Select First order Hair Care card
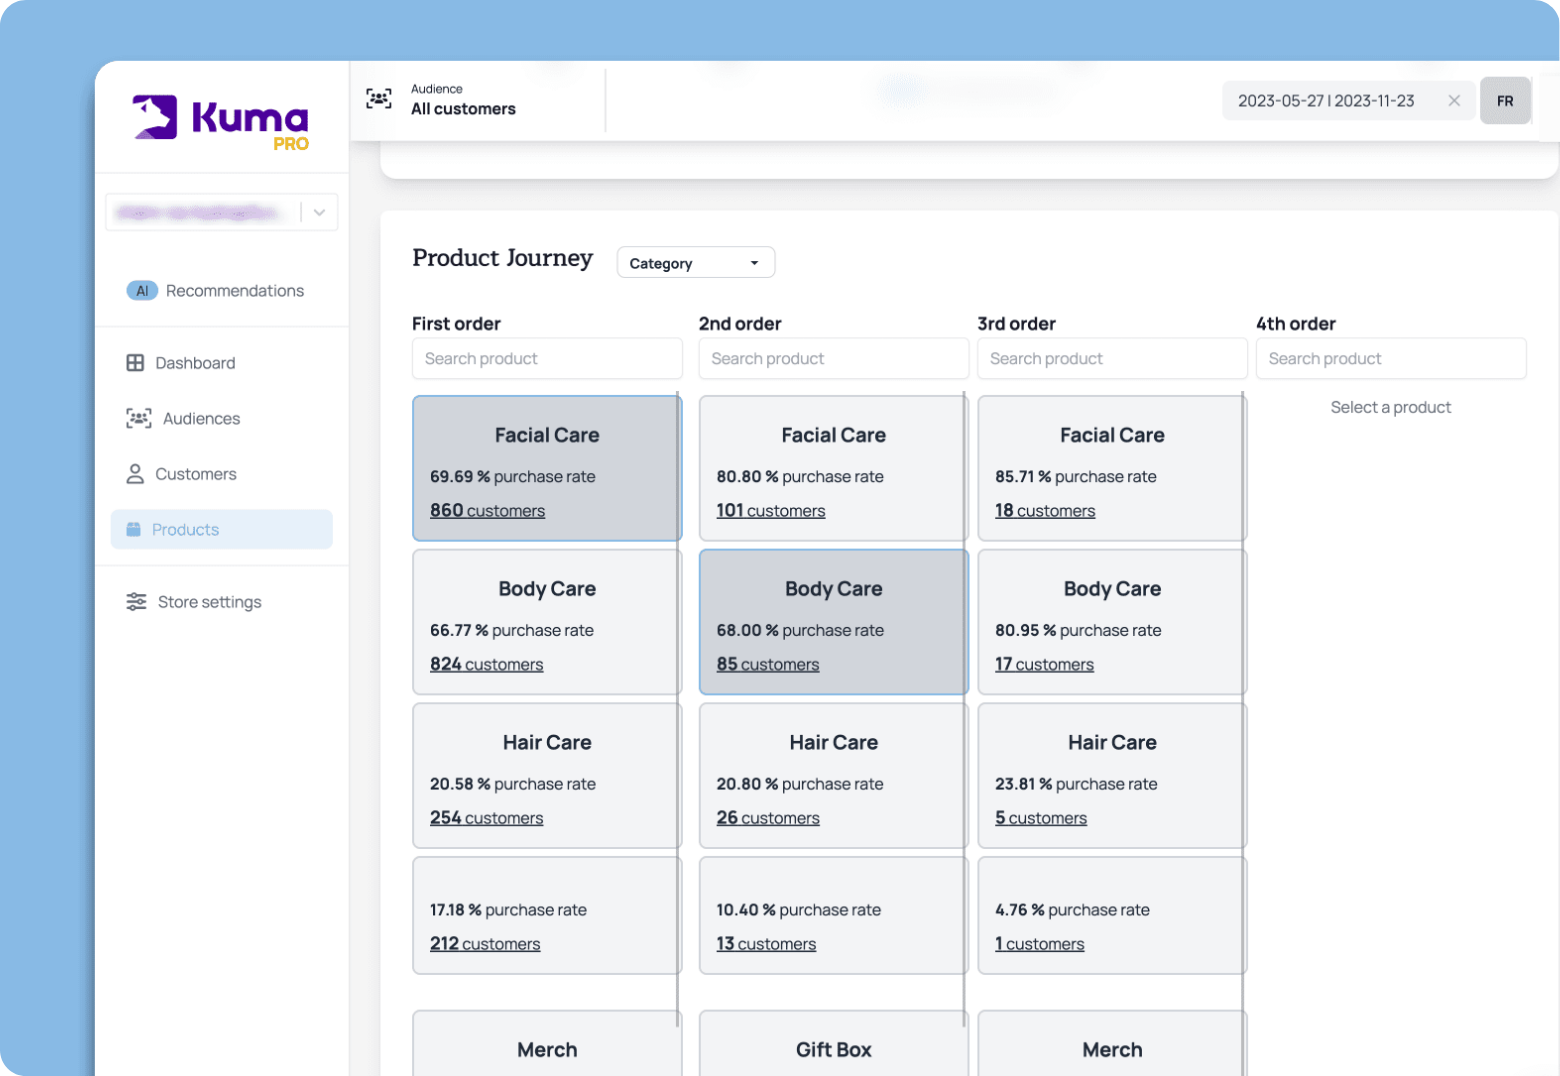The image size is (1560, 1076). coord(546,776)
